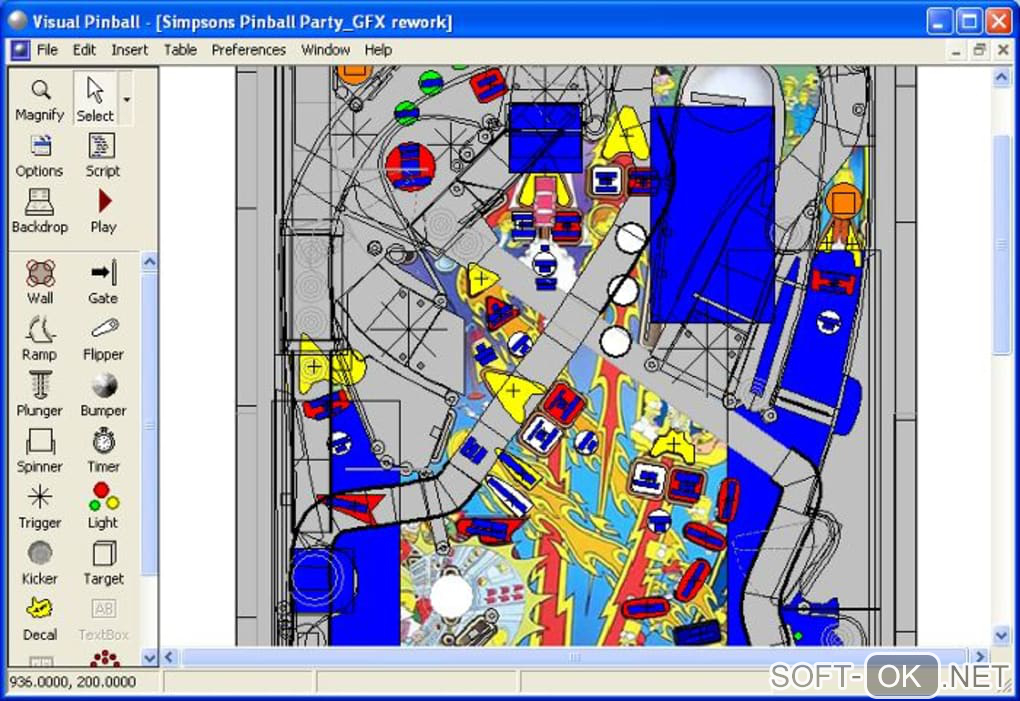Select the Magnify tool

point(40,99)
